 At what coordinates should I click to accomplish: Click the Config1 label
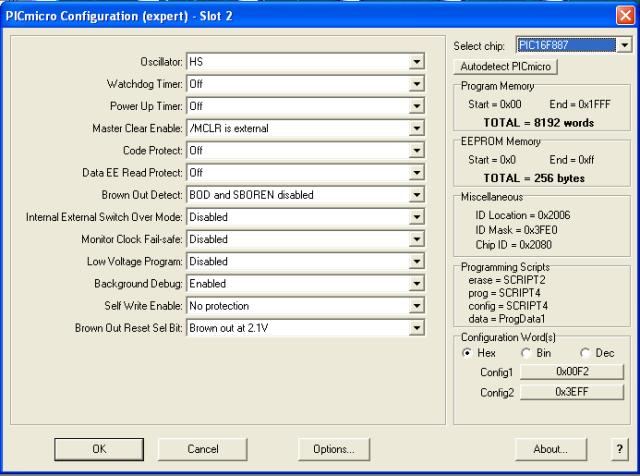tap(497, 372)
